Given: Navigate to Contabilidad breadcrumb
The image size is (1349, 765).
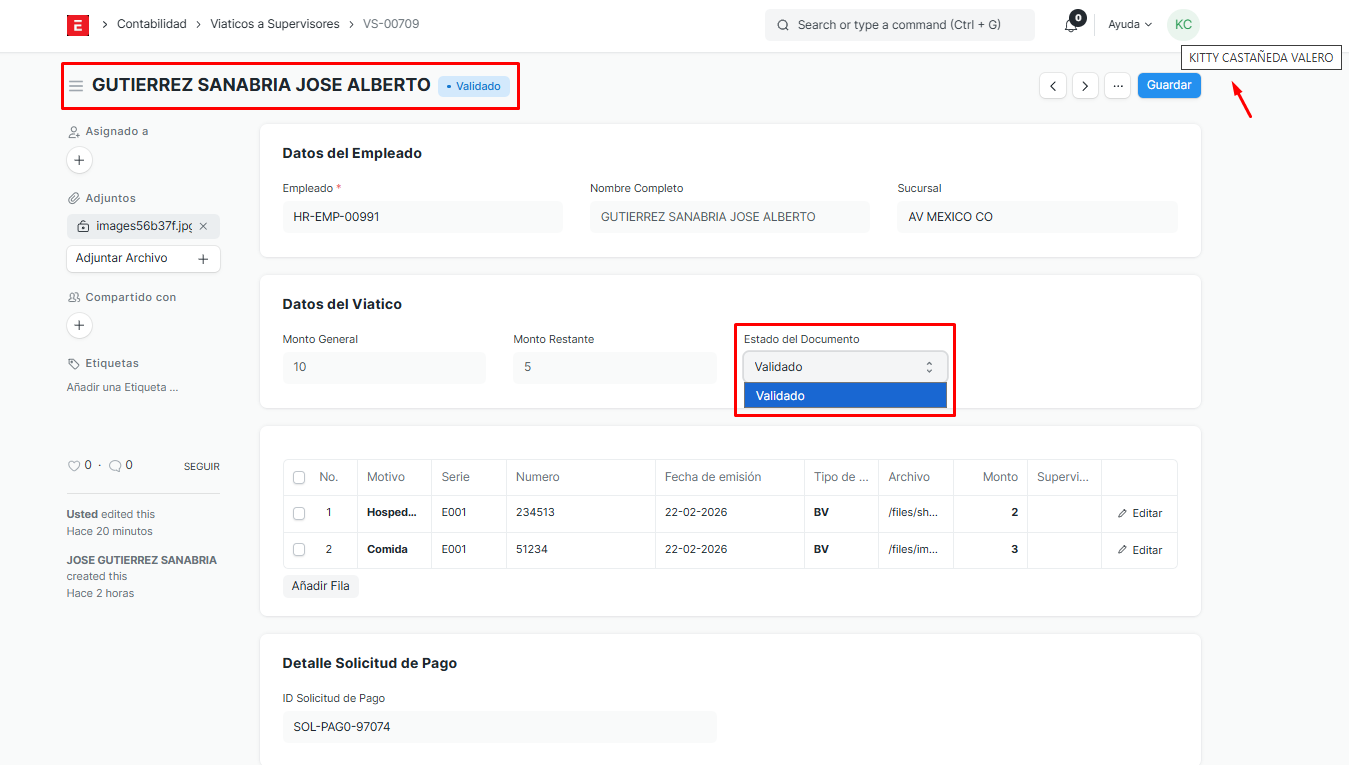Looking at the screenshot, I should pyautogui.click(x=151, y=24).
